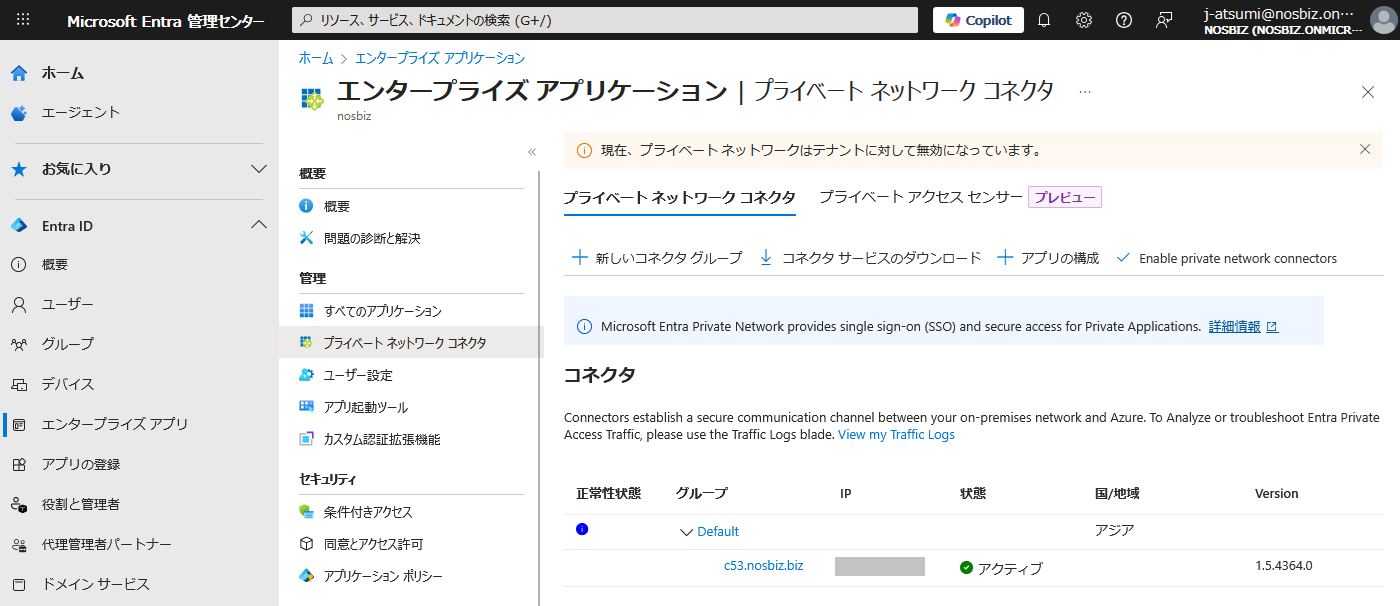
Task: Switch to the プライベート アクセス センサー tab
Action: [920, 197]
